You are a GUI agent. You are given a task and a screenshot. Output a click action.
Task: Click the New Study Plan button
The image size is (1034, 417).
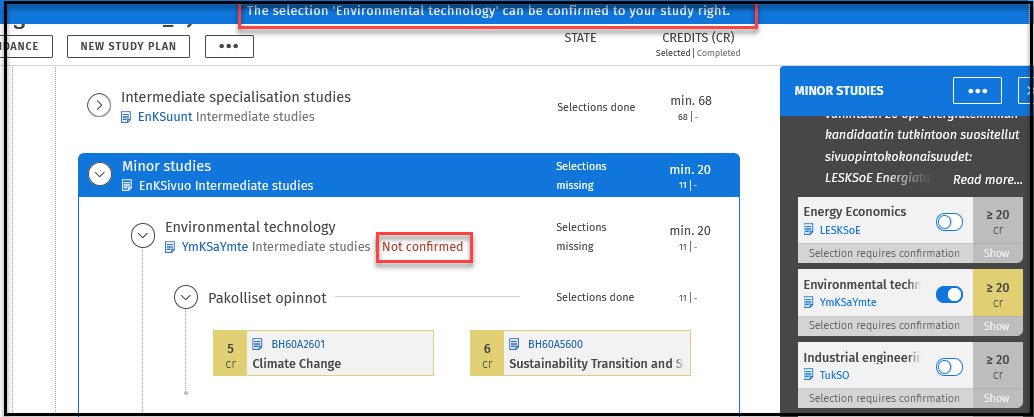tap(128, 46)
